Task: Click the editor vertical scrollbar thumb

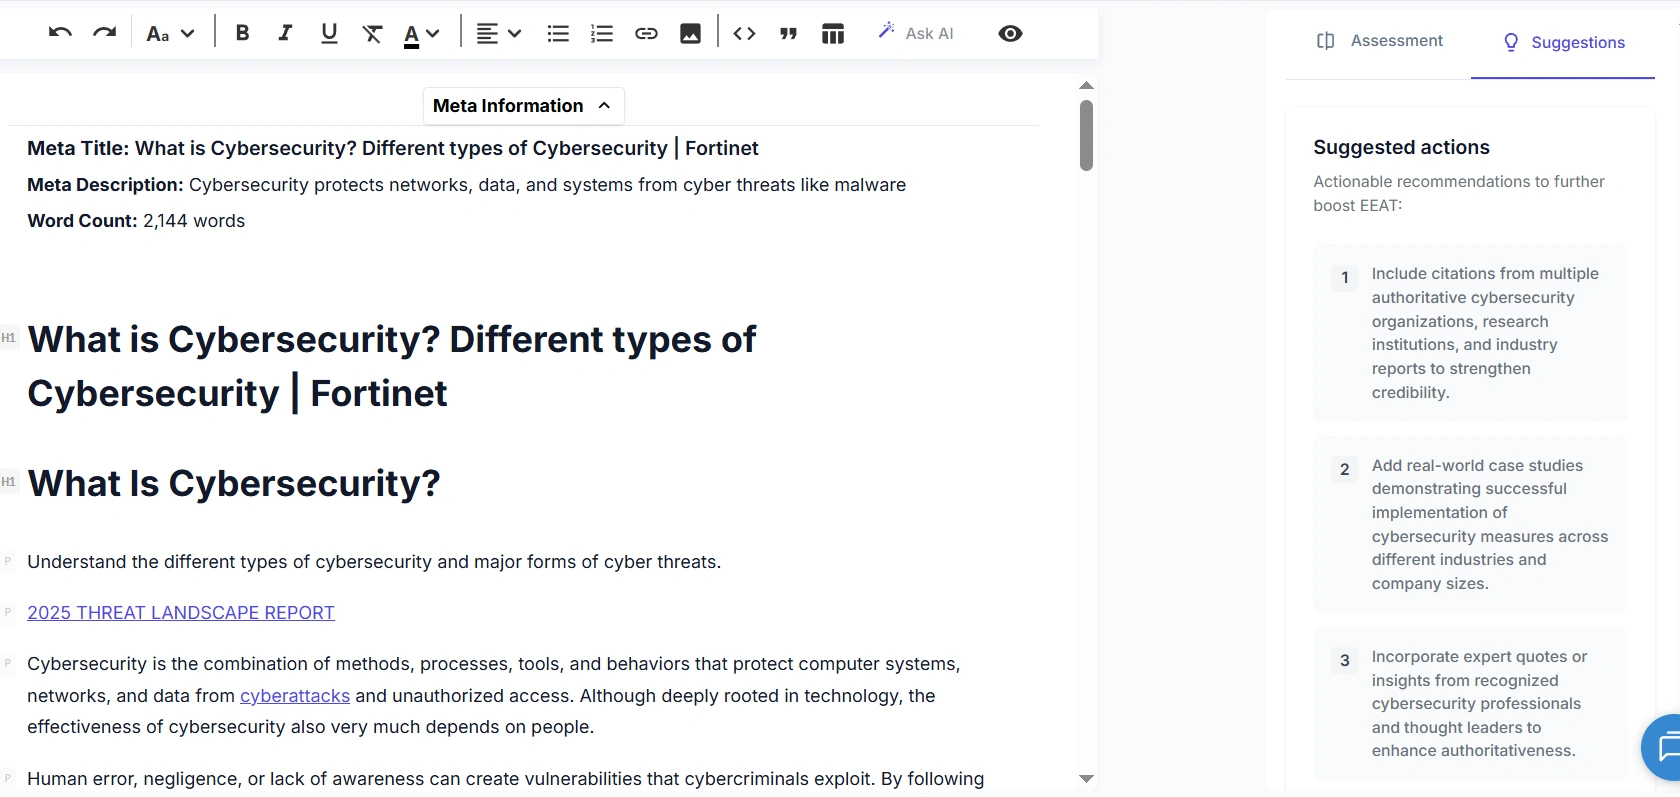Action: pos(1086,135)
